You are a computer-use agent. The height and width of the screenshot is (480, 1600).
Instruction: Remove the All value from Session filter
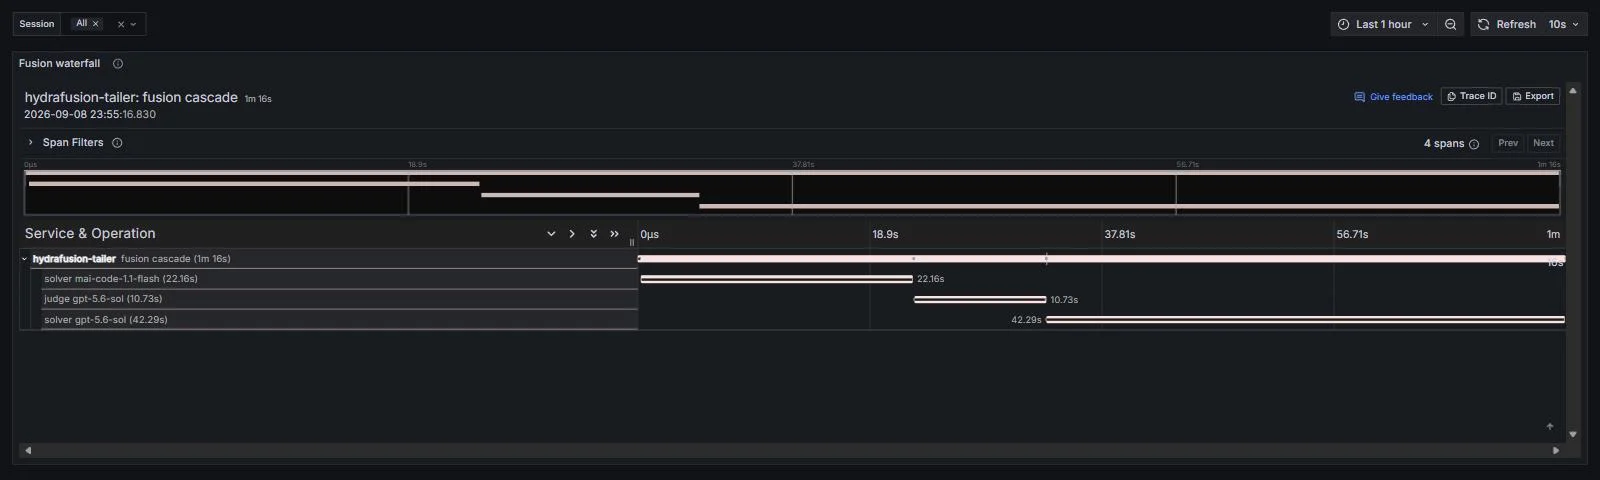pyautogui.click(x=96, y=24)
